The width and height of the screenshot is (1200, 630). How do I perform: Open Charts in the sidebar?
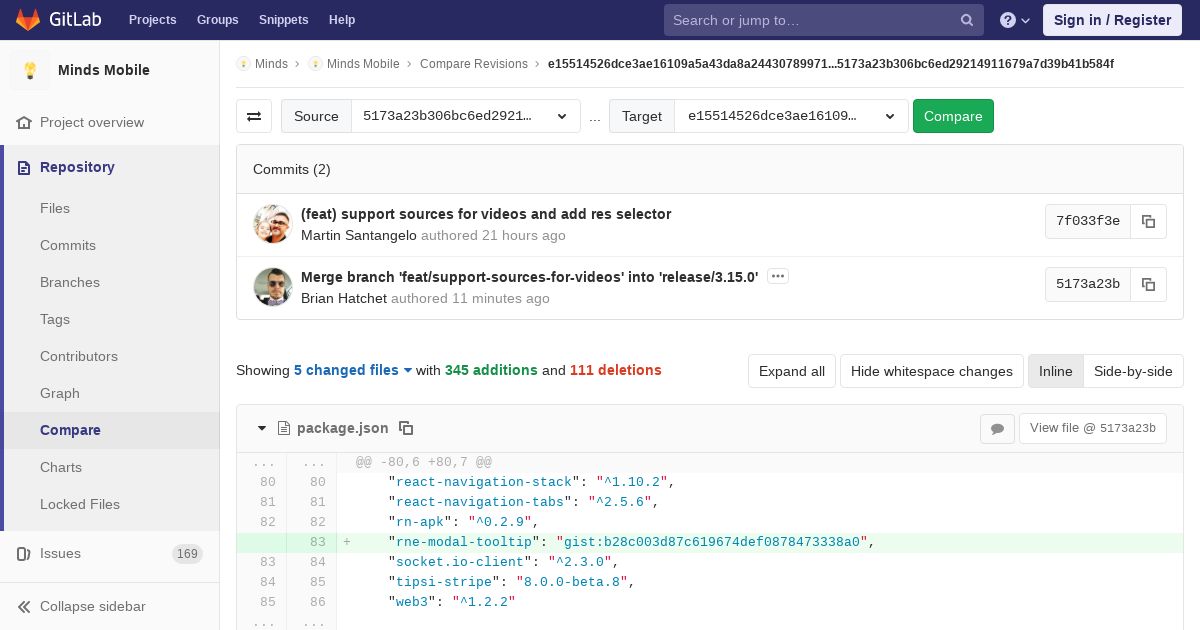click(x=61, y=467)
